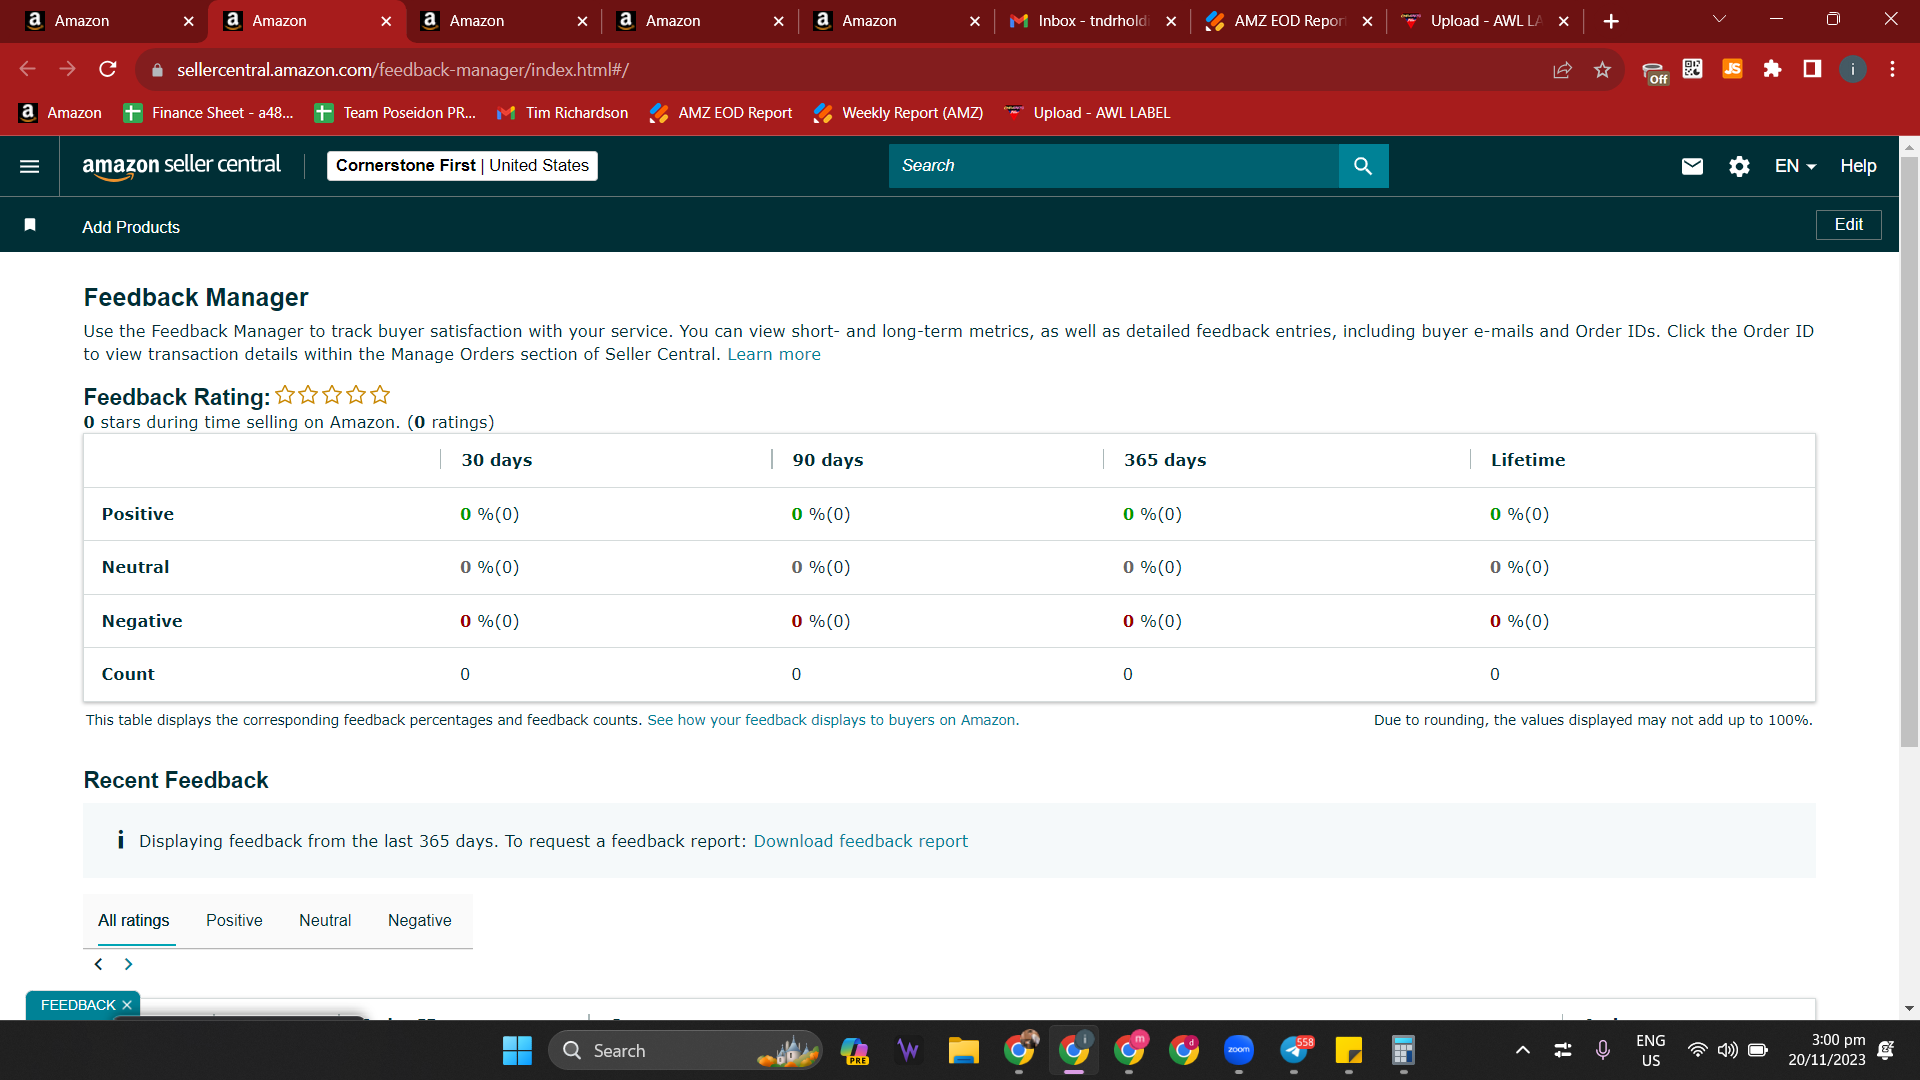Go to previous feedback page arrow
Viewport: 1920px width, 1080px height.
click(98, 964)
